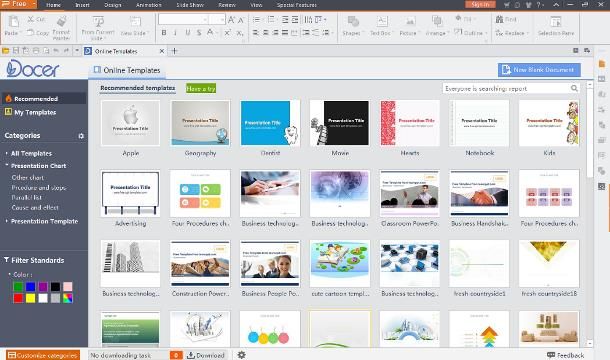Viewport: 610px width, 360px height.
Task: Select Cause and effect subcategory
Action: point(35,207)
